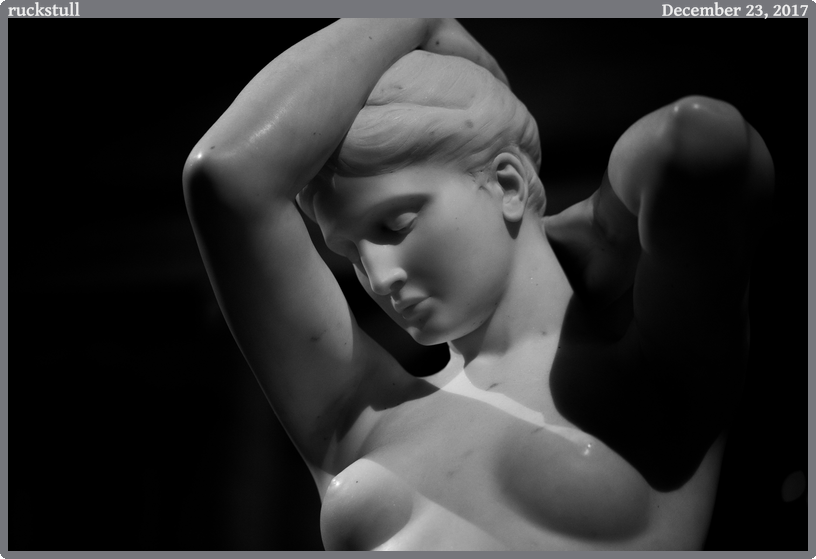This screenshot has height=559, width=816.
Task: Click the "ruckstull" title text
Action: click(44, 10)
